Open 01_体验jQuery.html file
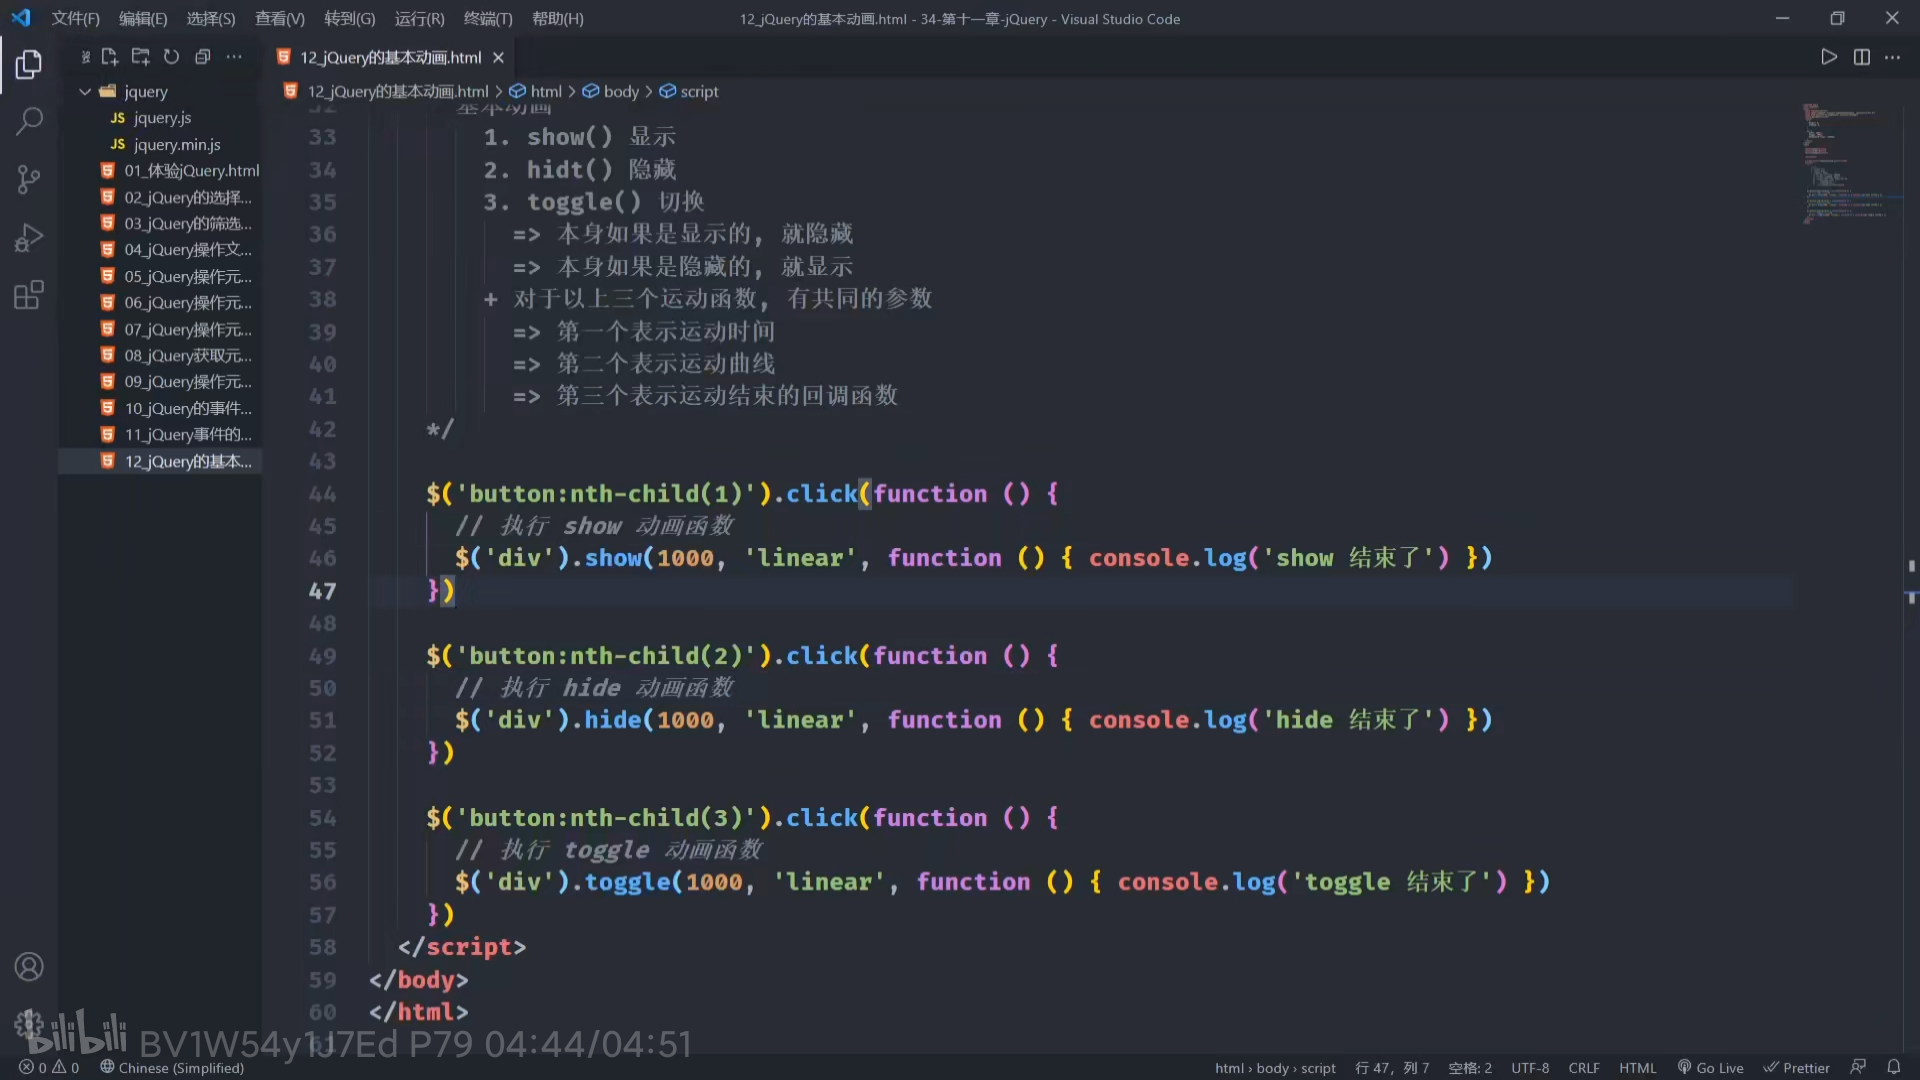Screen dimensions: 1920x1080 pyautogui.click(x=190, y=170)
